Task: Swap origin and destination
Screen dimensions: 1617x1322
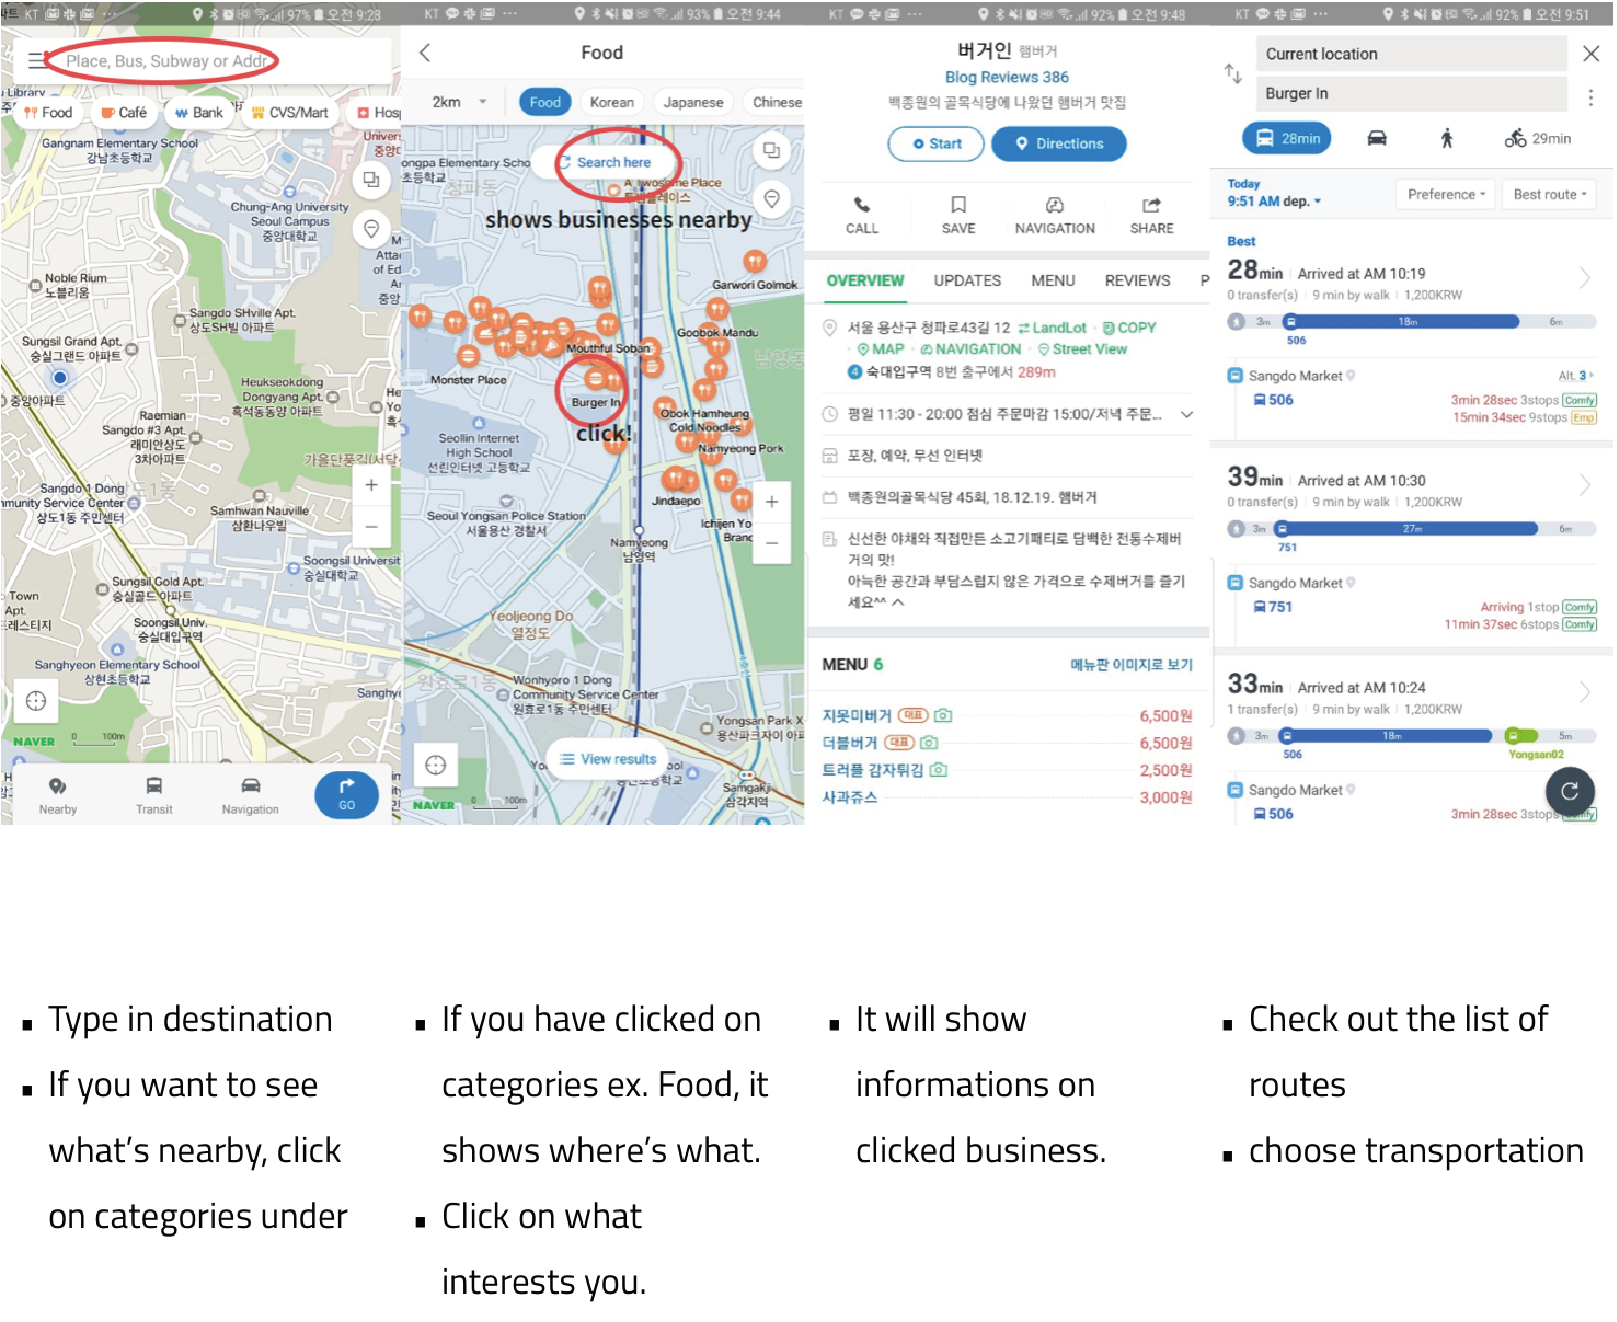Action: click(1233, 73)
